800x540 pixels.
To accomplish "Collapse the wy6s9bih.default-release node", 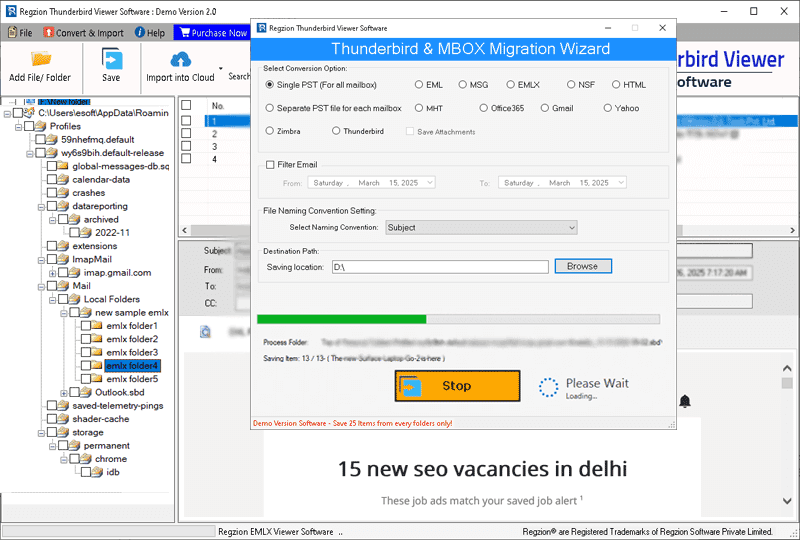I will pyautogui.click(x=30, y=153).
